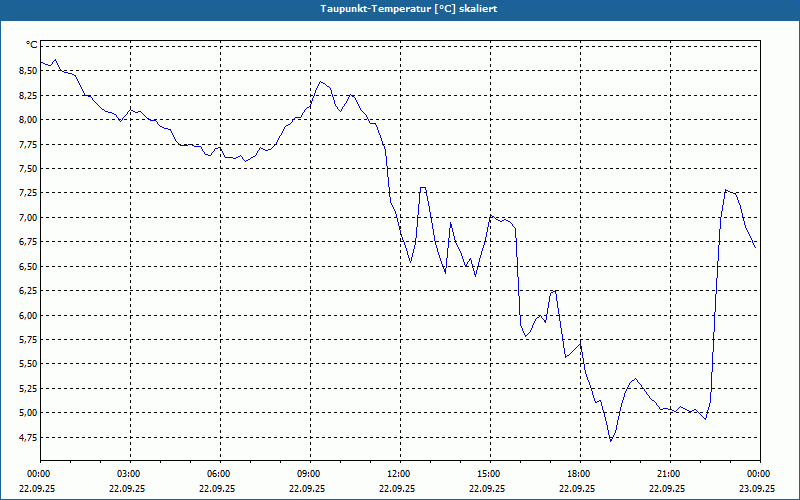Click the 22.09.25 date under 18:00

tap(577, 488)
